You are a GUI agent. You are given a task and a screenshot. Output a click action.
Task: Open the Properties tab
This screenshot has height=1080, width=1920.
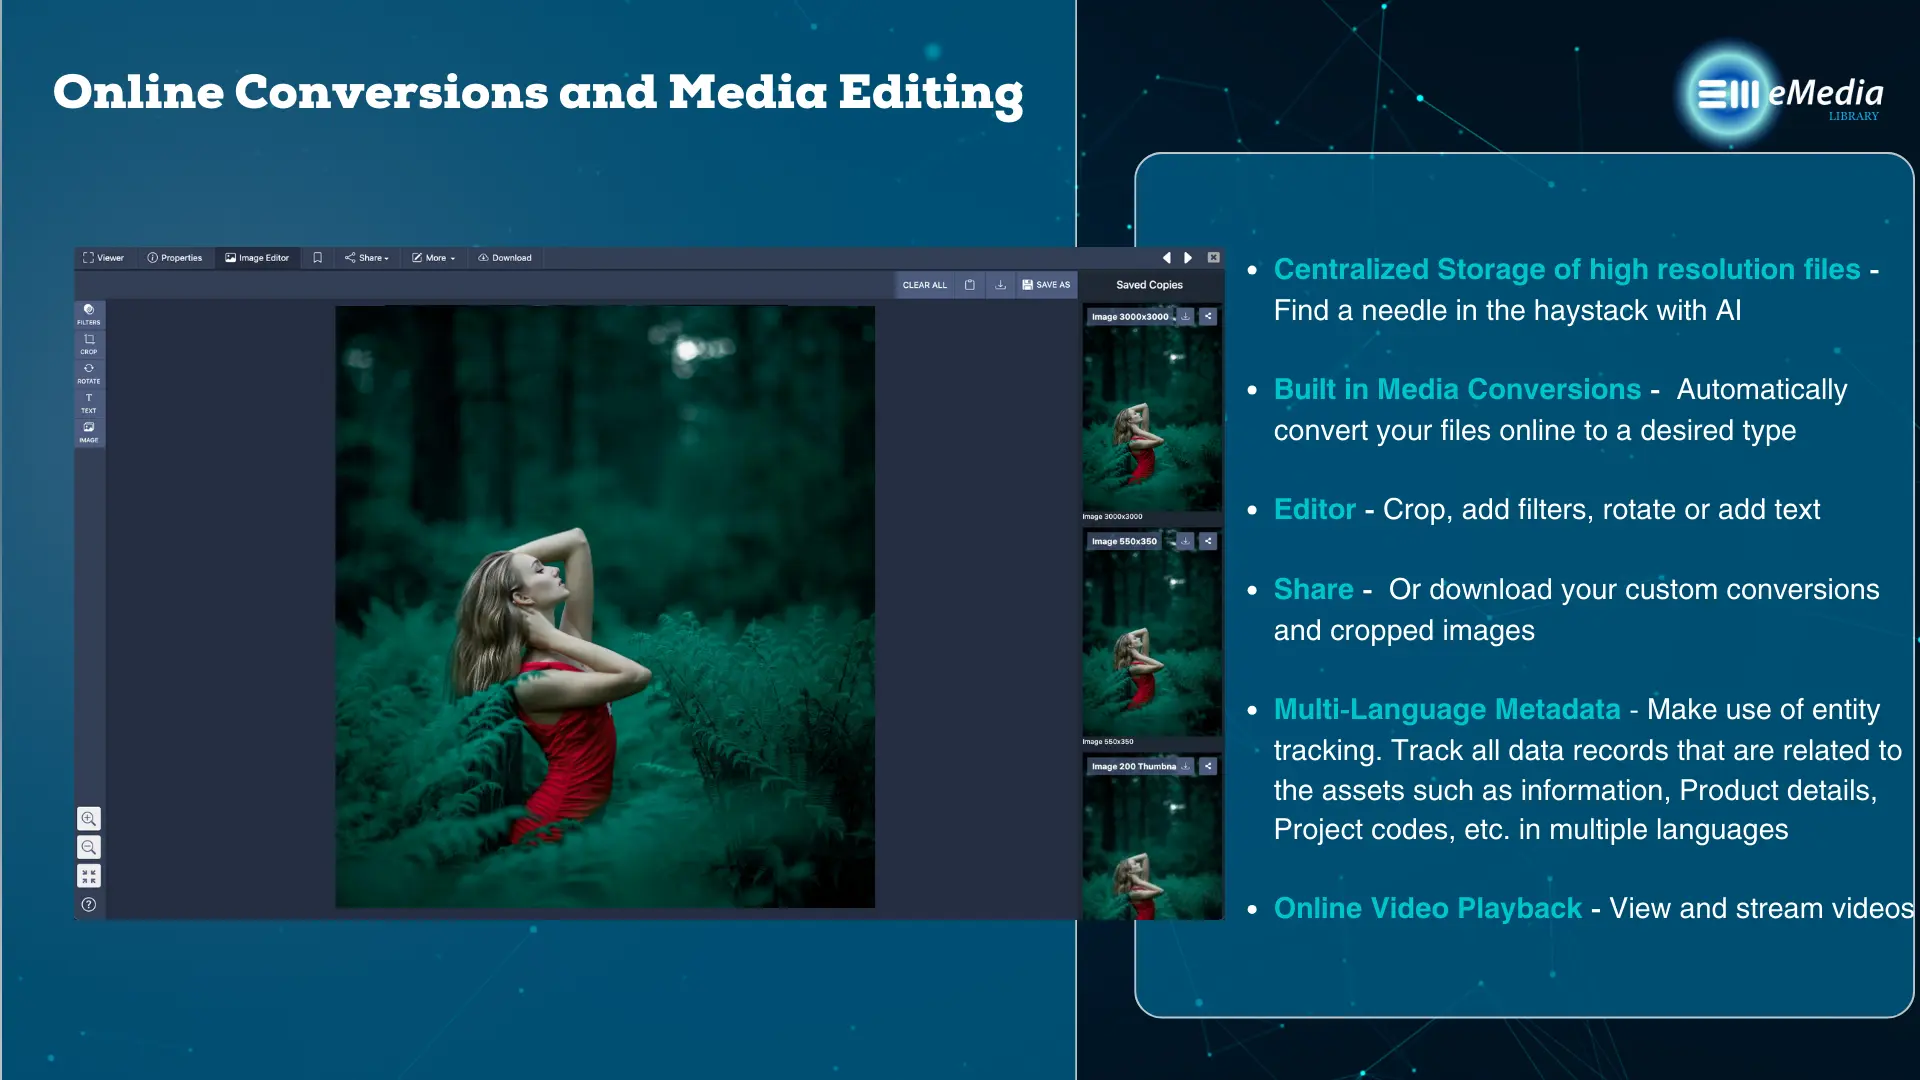coord(175,258)
